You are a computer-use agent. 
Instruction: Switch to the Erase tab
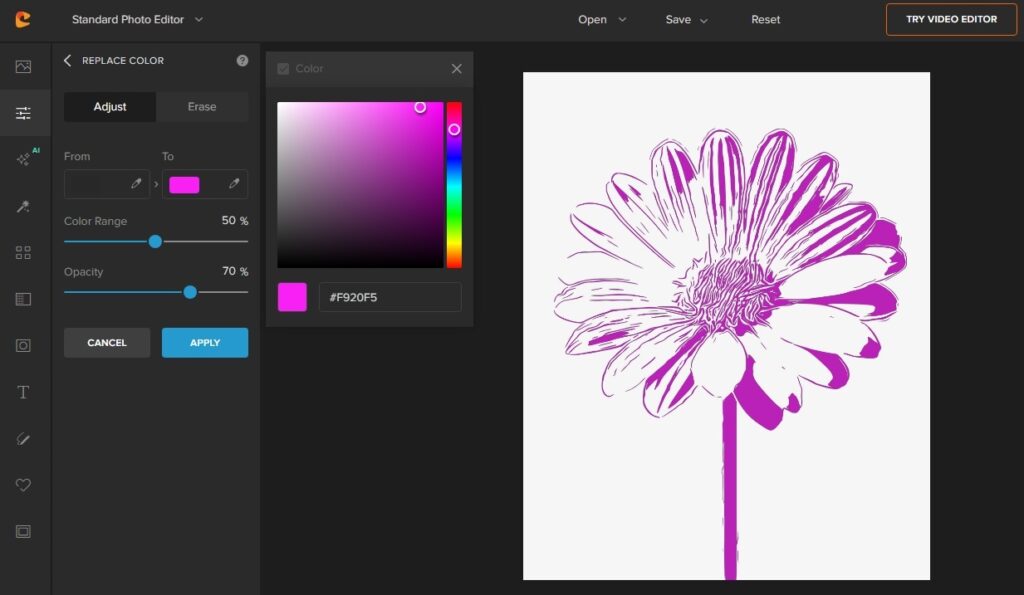pyautogui.click(x=202, y=107)
